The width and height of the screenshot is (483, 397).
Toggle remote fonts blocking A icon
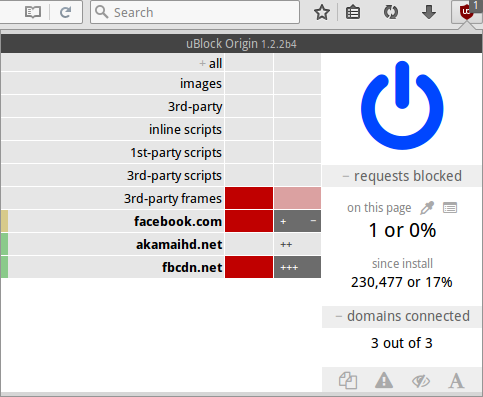[x=456, y=381]
